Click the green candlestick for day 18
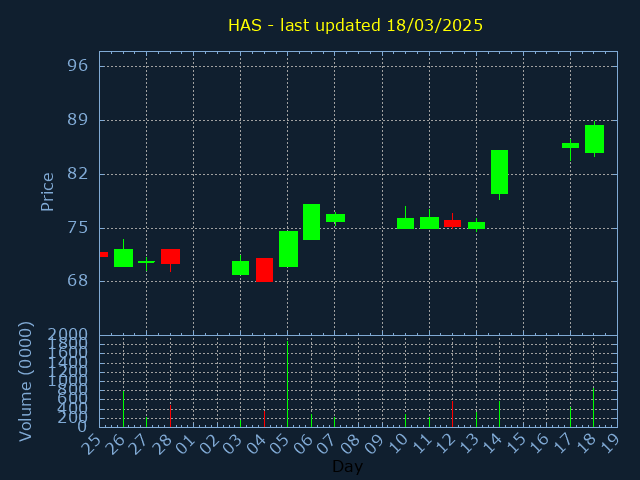This screenshot has height=480, width=640. (594, 139)
